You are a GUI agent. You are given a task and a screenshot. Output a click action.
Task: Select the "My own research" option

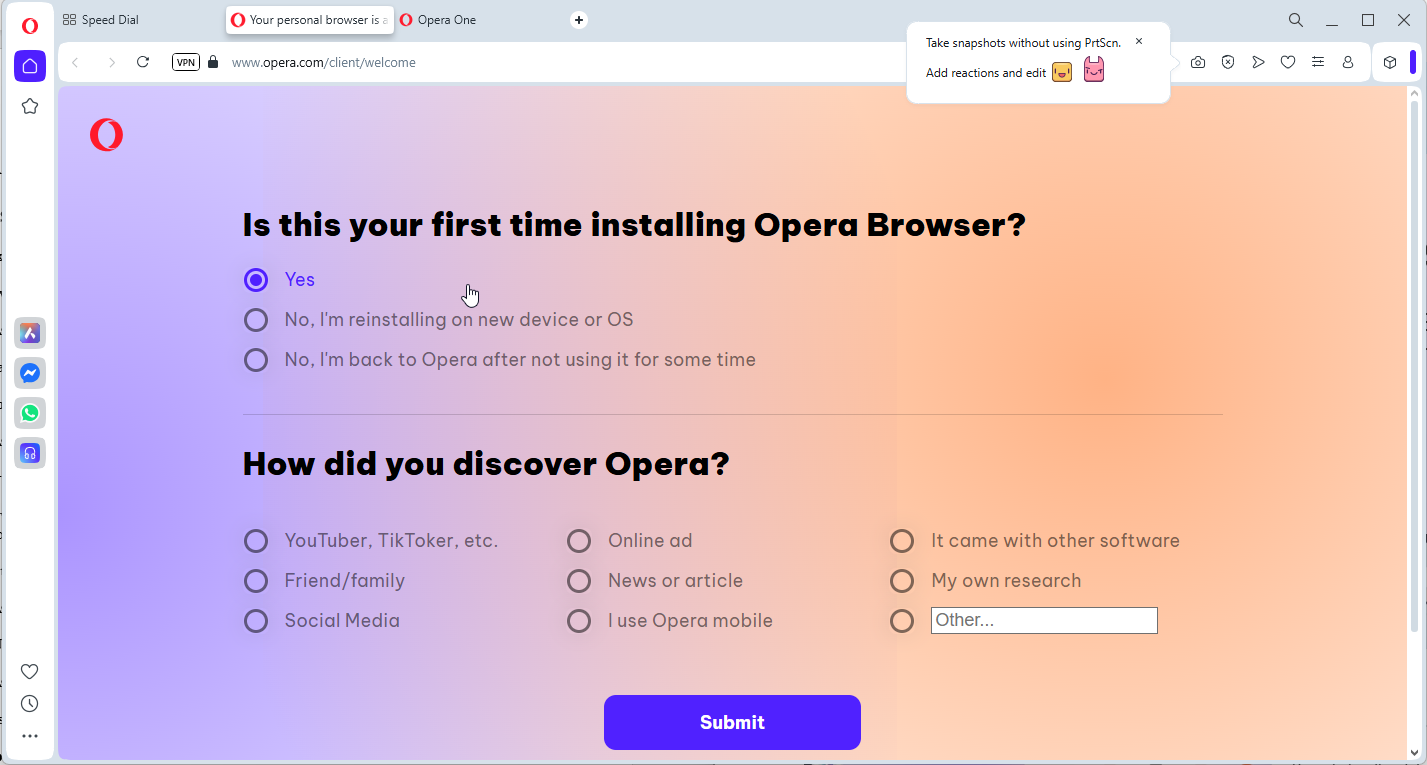coord(902,581)
